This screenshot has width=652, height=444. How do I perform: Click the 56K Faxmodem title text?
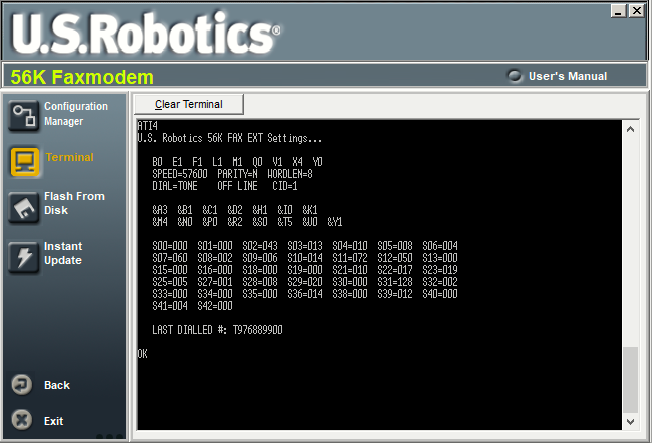tap(82, 77)
